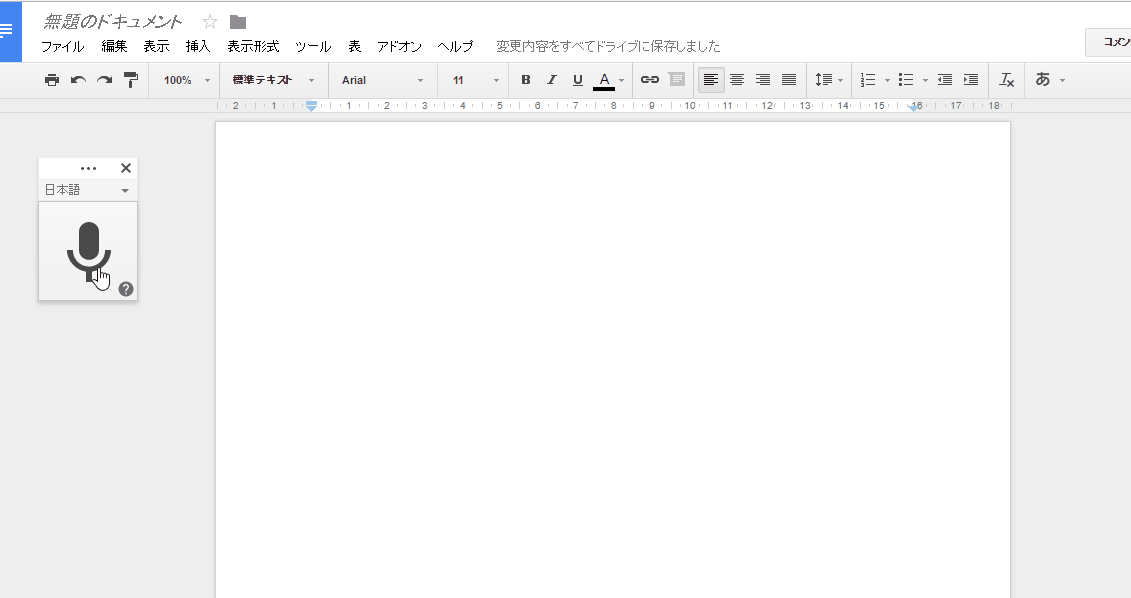Select the Paint format tool

pyautogui.click(x=130, y=79)
